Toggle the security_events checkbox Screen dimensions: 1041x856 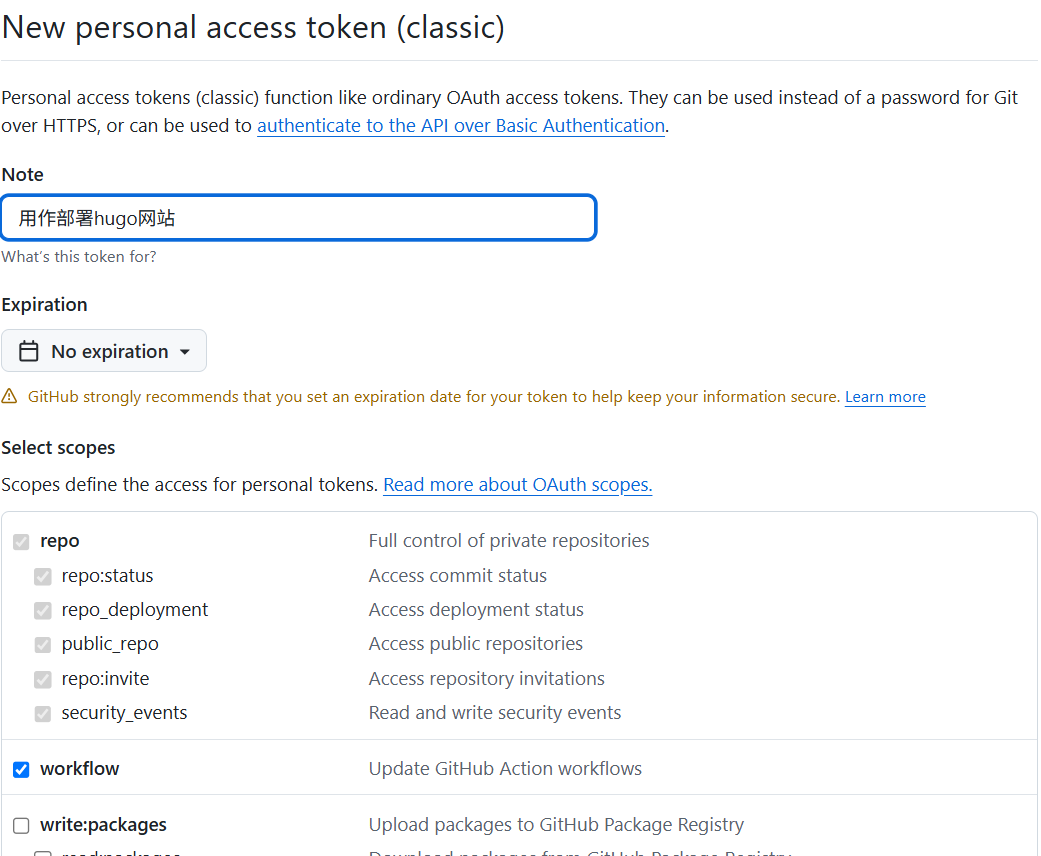[x=43, y=714]
